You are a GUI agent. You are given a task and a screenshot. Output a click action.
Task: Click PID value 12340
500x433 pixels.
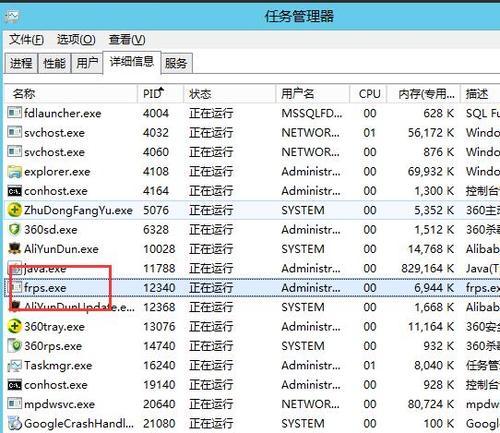click(x=159, y=288)
